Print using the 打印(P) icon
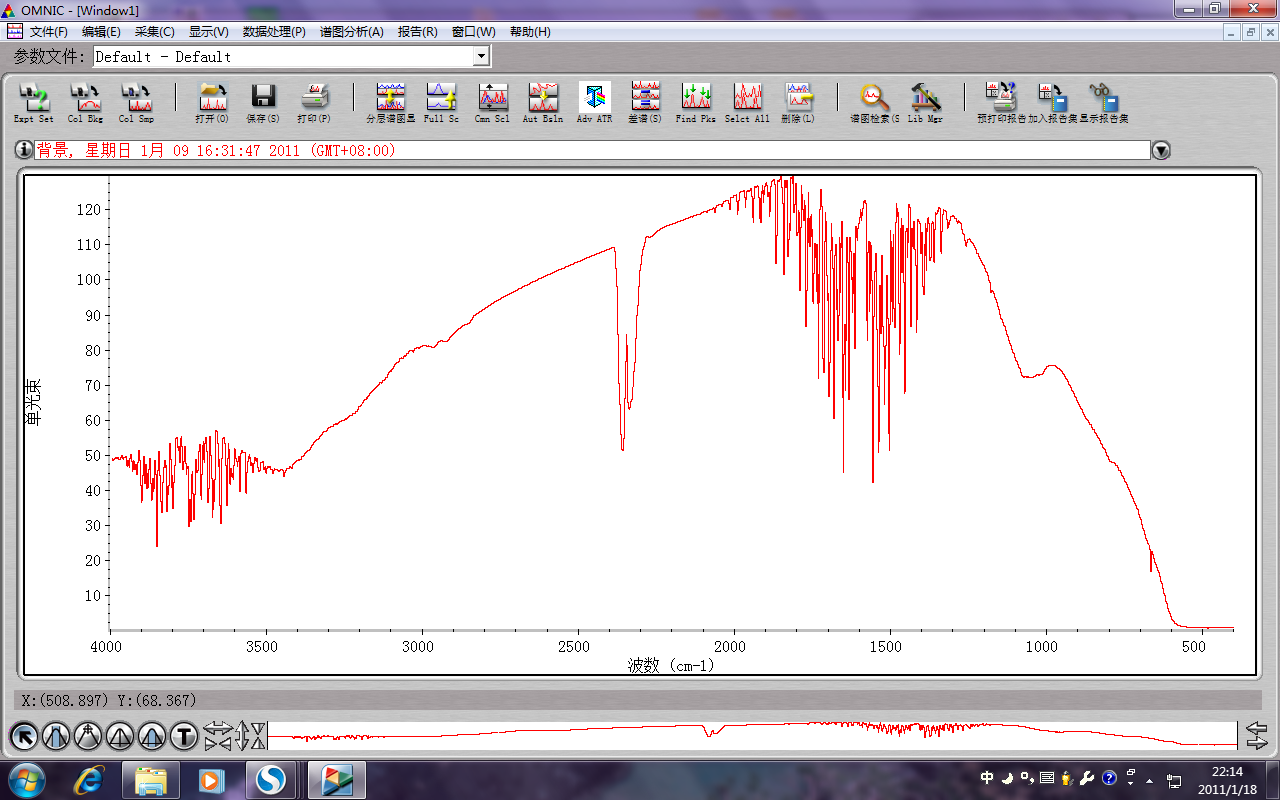The width and height of the screenshot is (1280, 800). point(314,103)
